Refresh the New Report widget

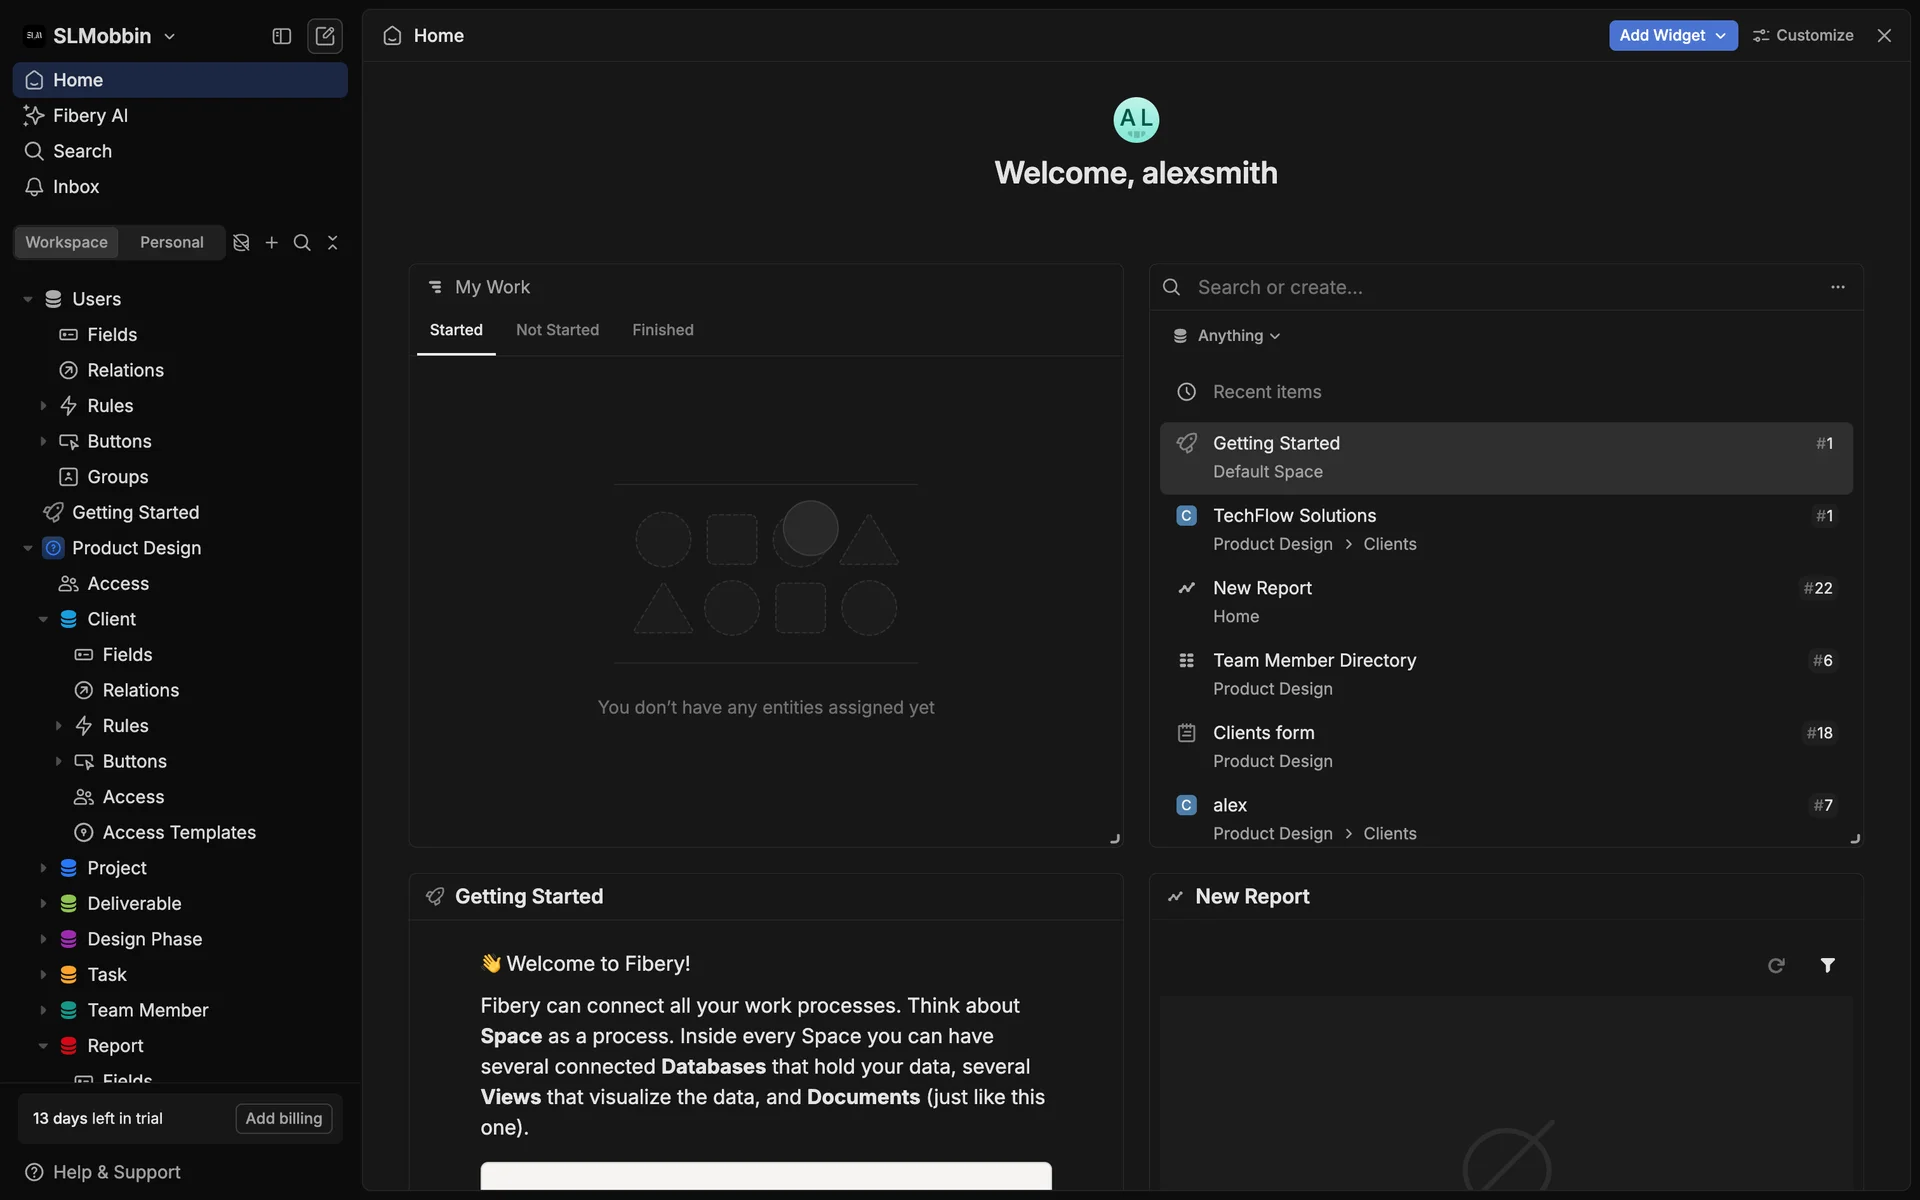coord(1776,965)
